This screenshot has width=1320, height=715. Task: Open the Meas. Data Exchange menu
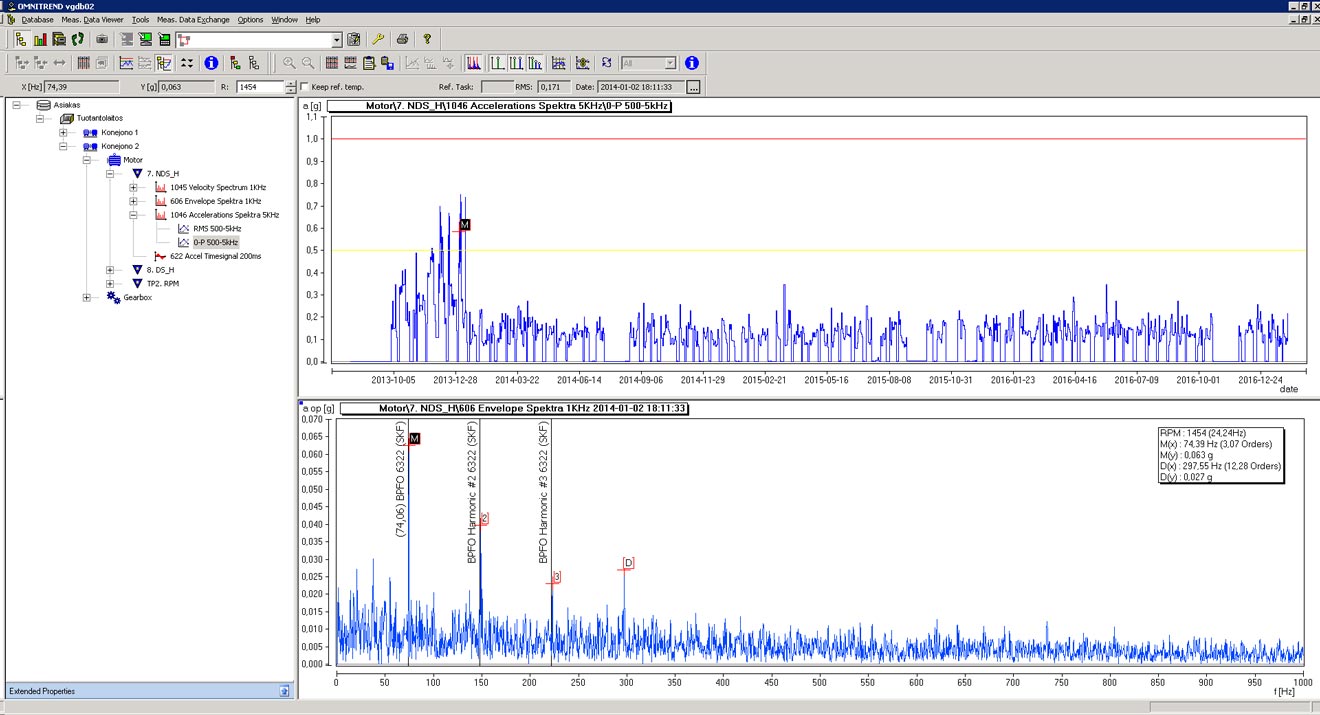click(193, 19)
